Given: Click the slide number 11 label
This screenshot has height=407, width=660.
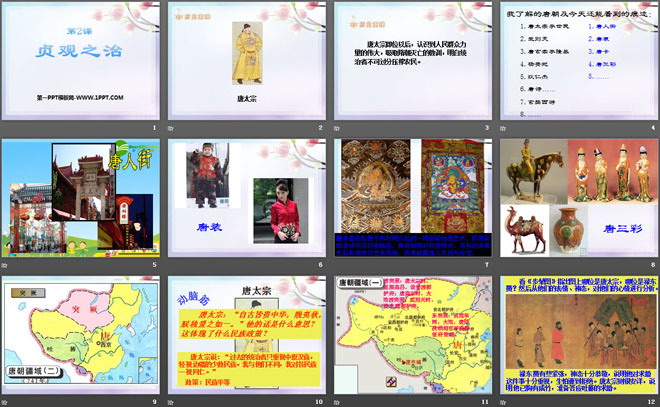Looking at the screenshot, I should (x=485, y=402).
